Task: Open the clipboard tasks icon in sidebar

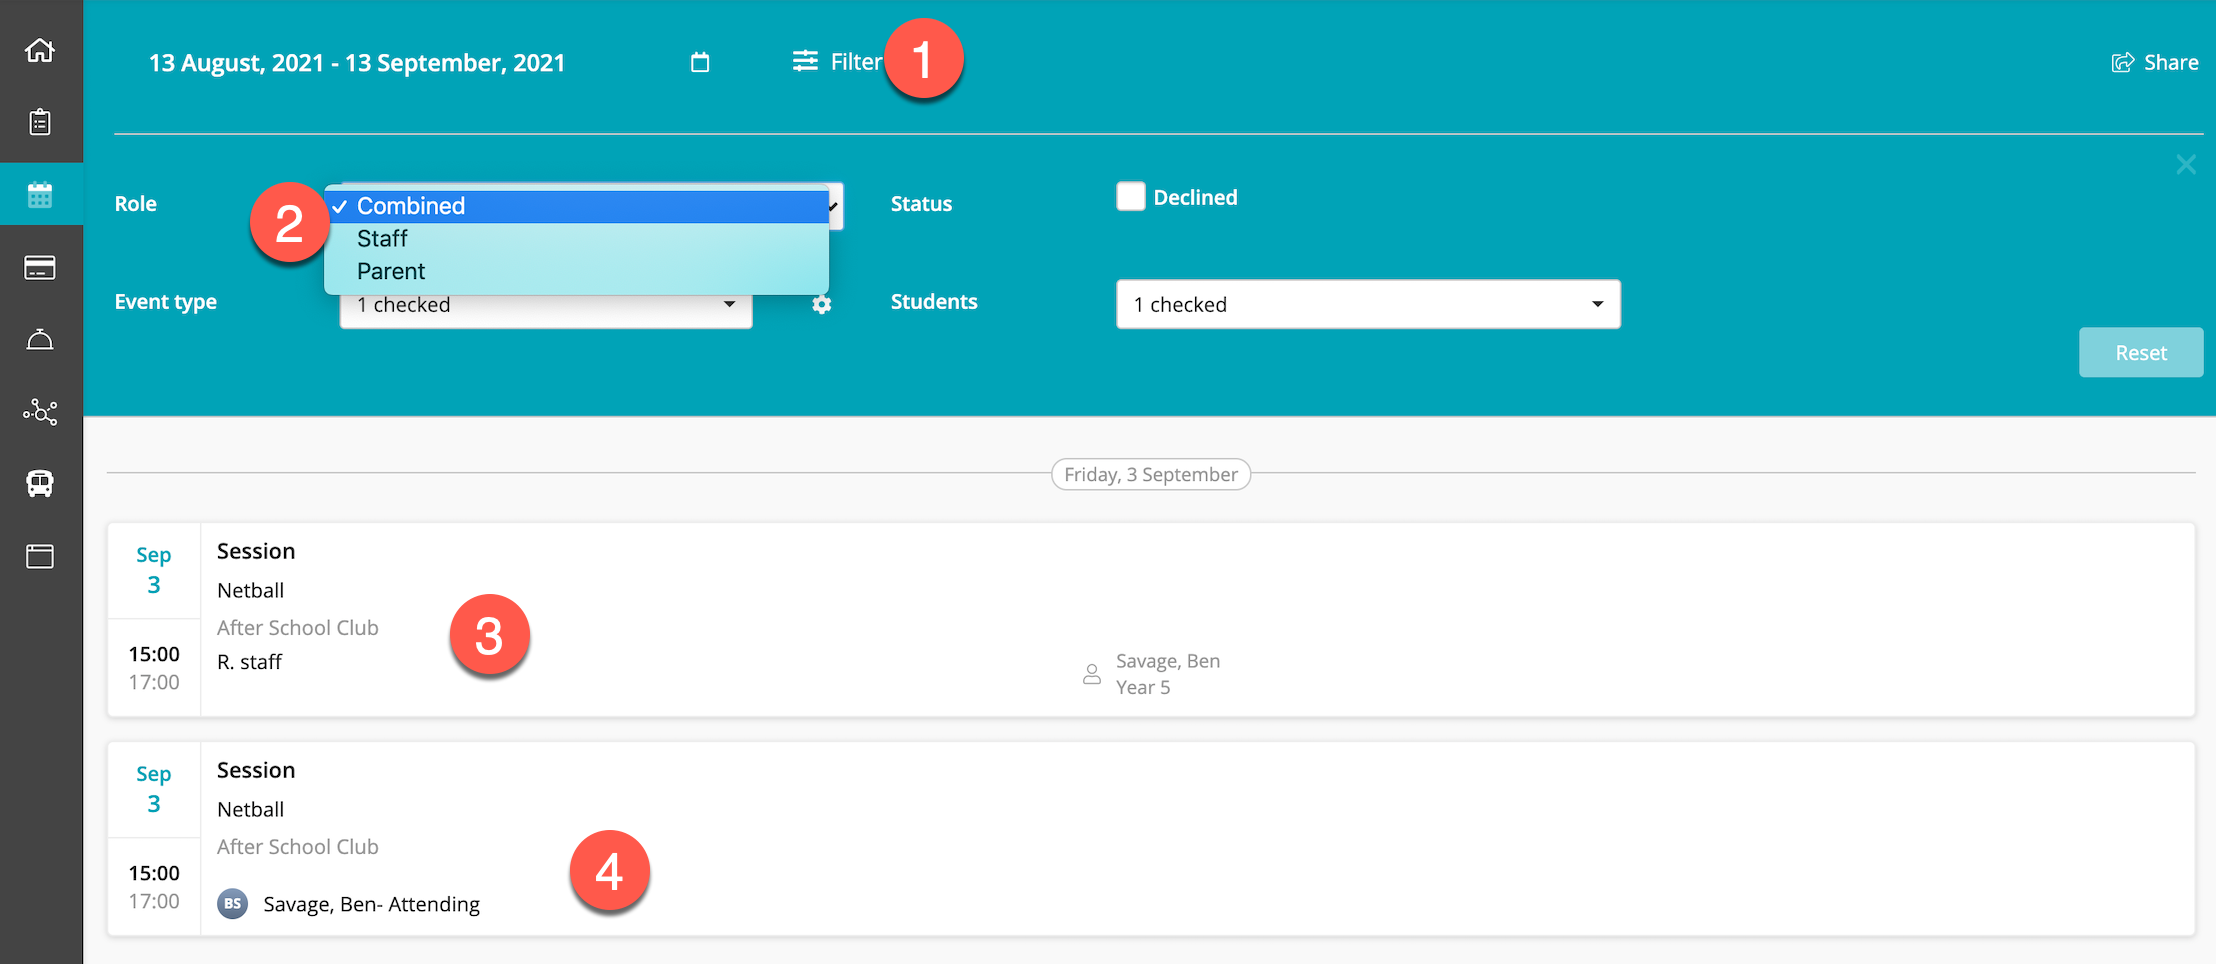Action: [x=40, y=122]
